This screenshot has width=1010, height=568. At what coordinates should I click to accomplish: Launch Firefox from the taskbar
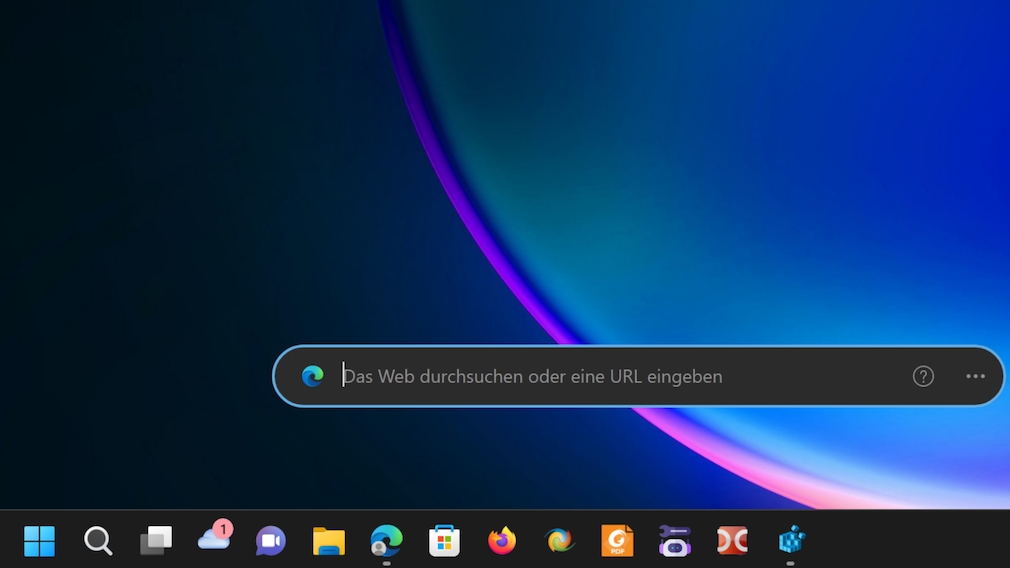[502, 541]
